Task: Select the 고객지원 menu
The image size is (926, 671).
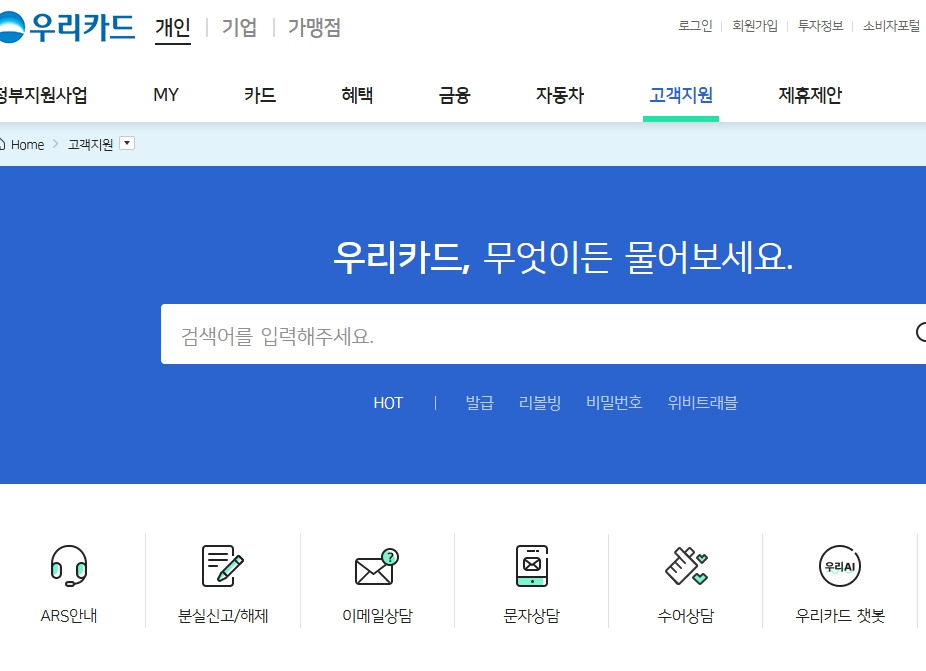Action: point(681,95)
